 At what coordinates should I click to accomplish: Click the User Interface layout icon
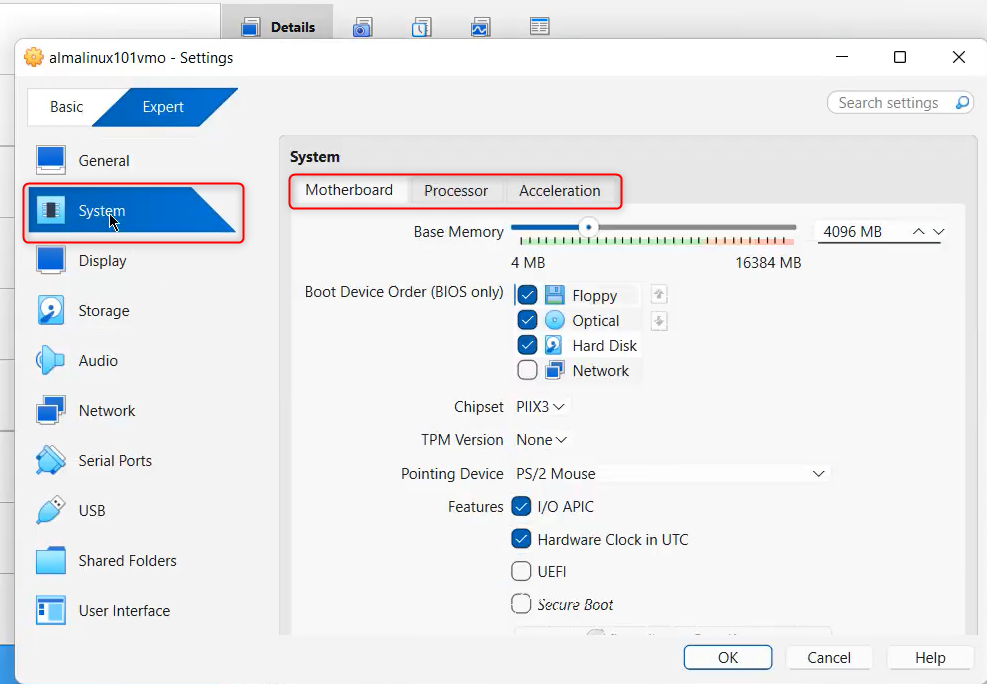coord(51,610)
